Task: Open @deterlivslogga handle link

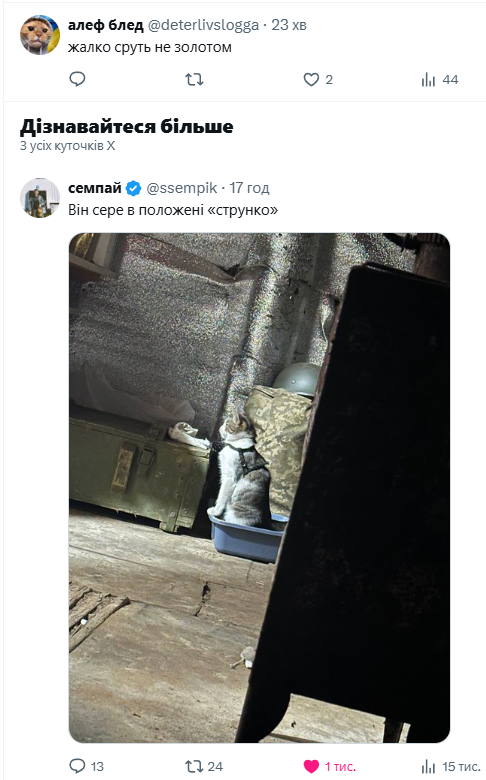Action: 203,25
